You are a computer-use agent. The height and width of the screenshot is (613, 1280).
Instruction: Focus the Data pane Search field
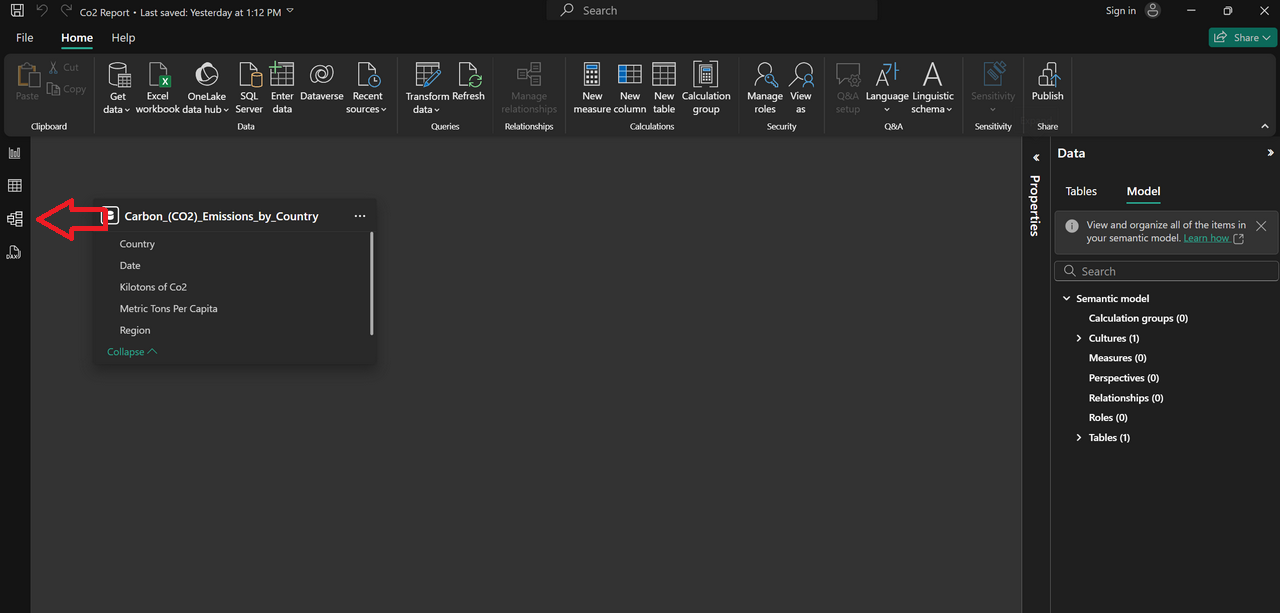(x=1166, y=271)
